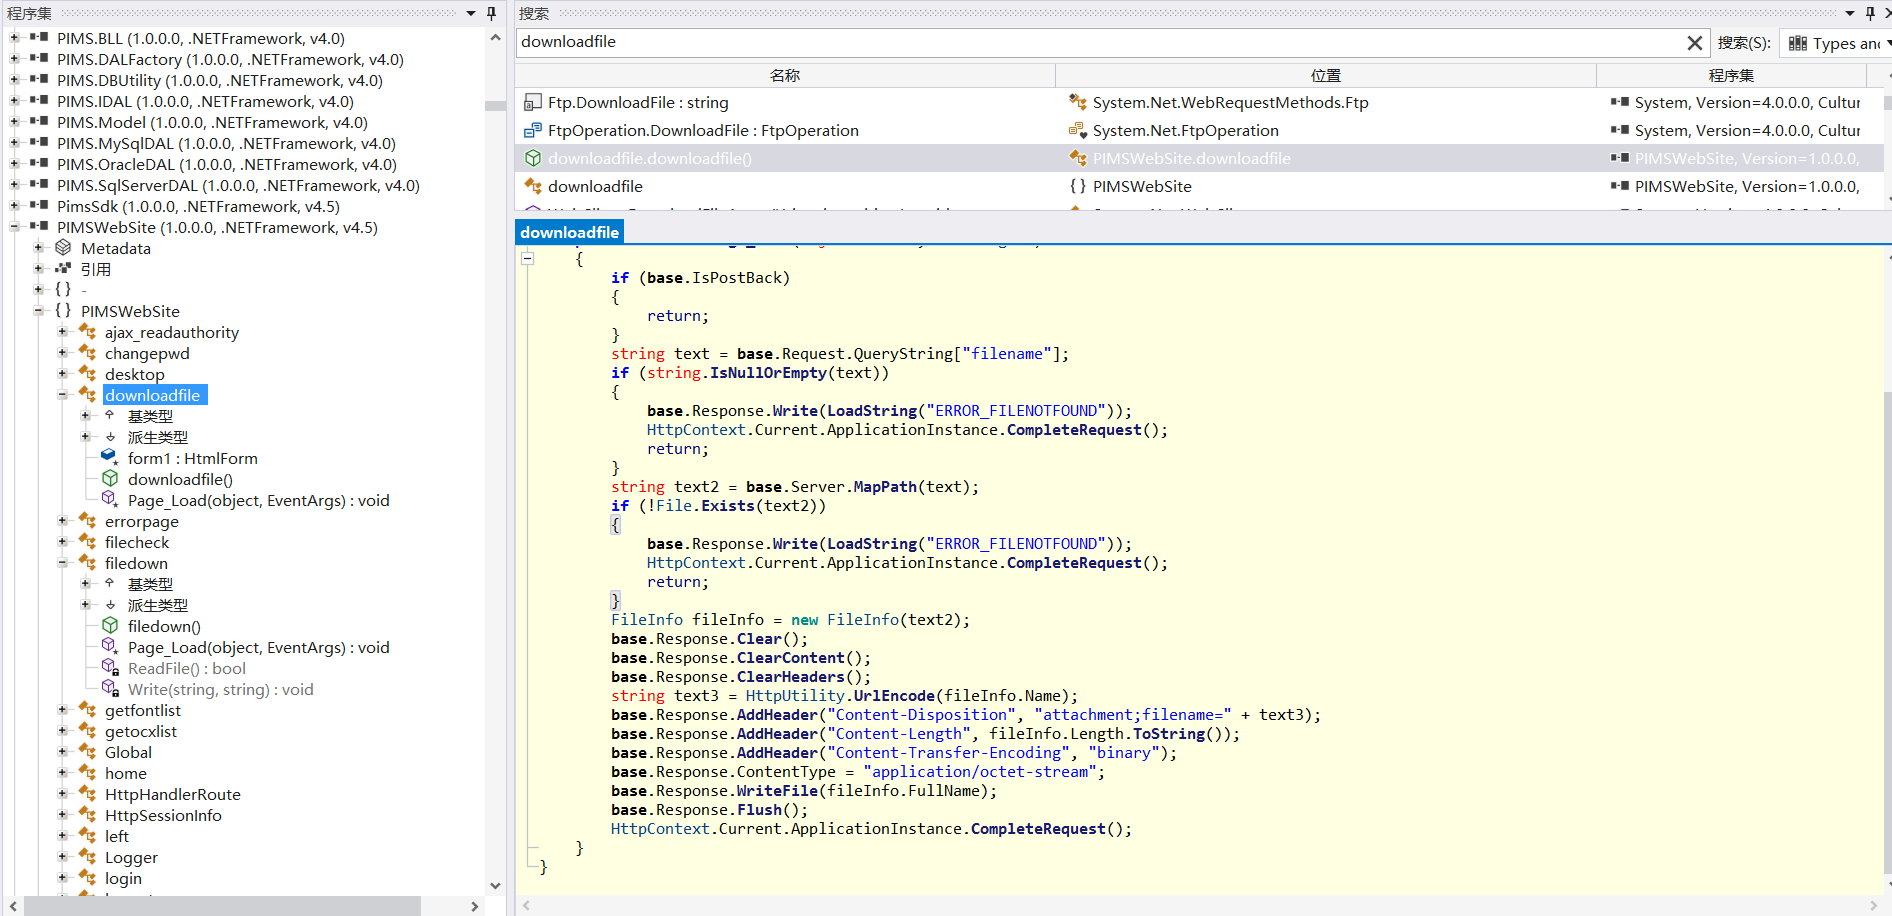Clear the downloadfile search text with X
The height and width of the screenshot is (916, 1892).
click(1694, 43)
